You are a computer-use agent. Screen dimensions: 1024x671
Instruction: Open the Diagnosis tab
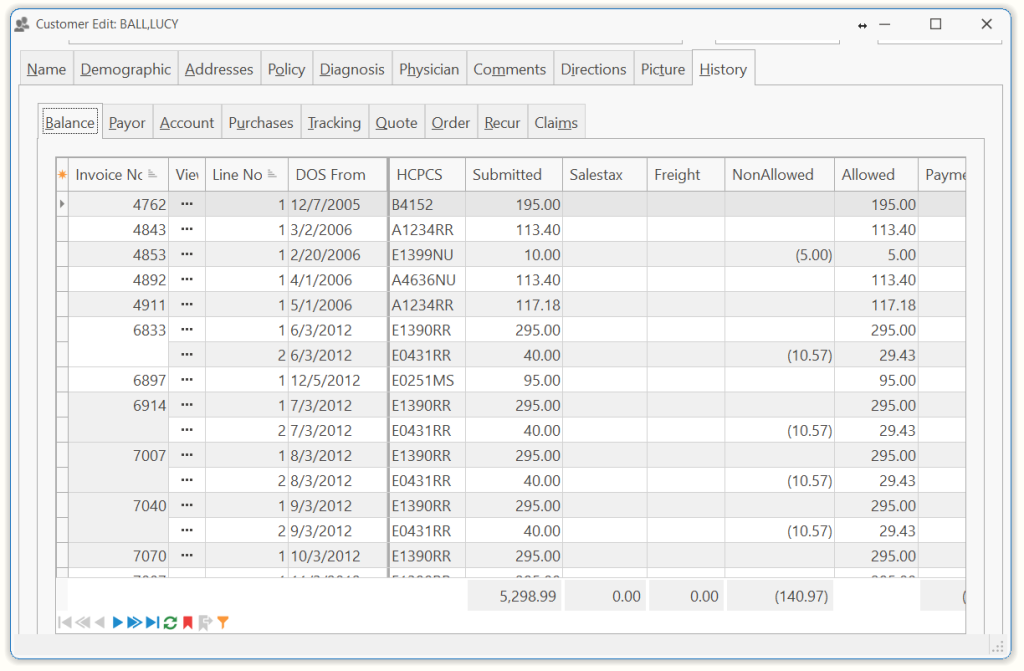pyautogui.click(x=352, y=69)
